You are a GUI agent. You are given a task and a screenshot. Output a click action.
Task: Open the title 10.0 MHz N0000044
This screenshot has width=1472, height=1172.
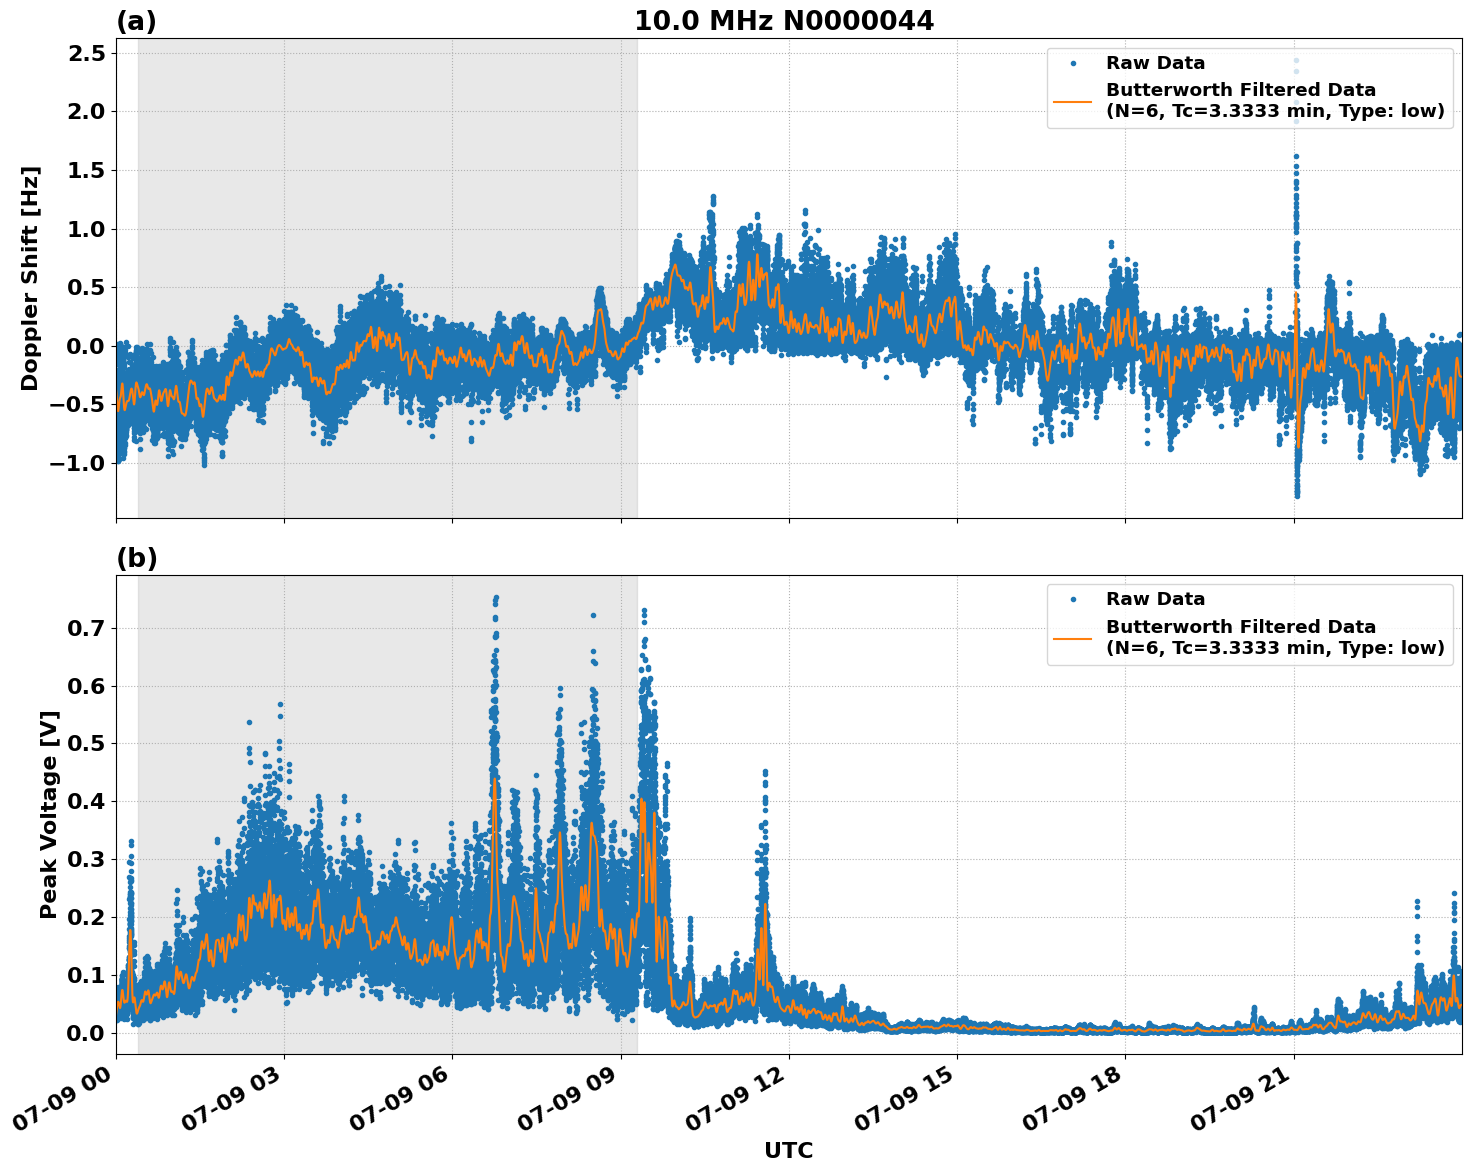pyautogui.click(x=782, y=17)
